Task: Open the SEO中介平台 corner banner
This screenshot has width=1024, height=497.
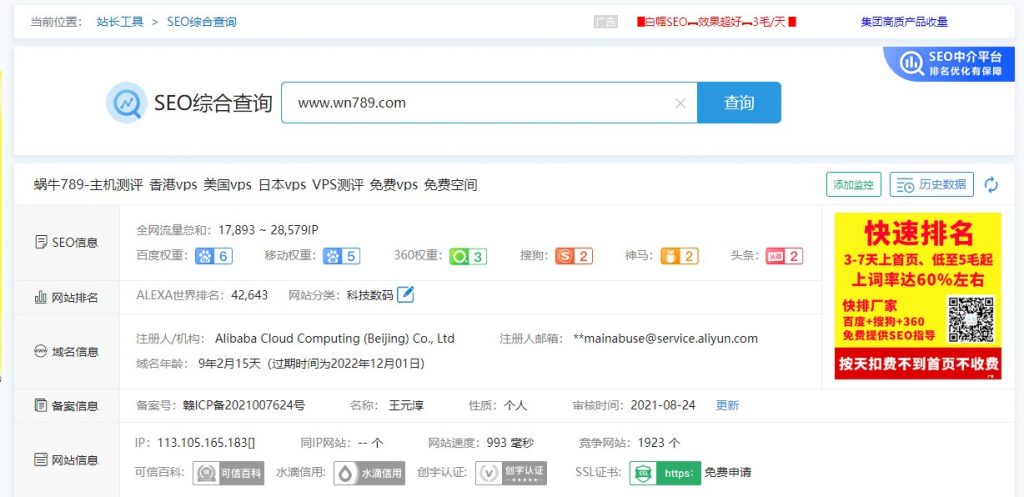Action: coord(952,64)
